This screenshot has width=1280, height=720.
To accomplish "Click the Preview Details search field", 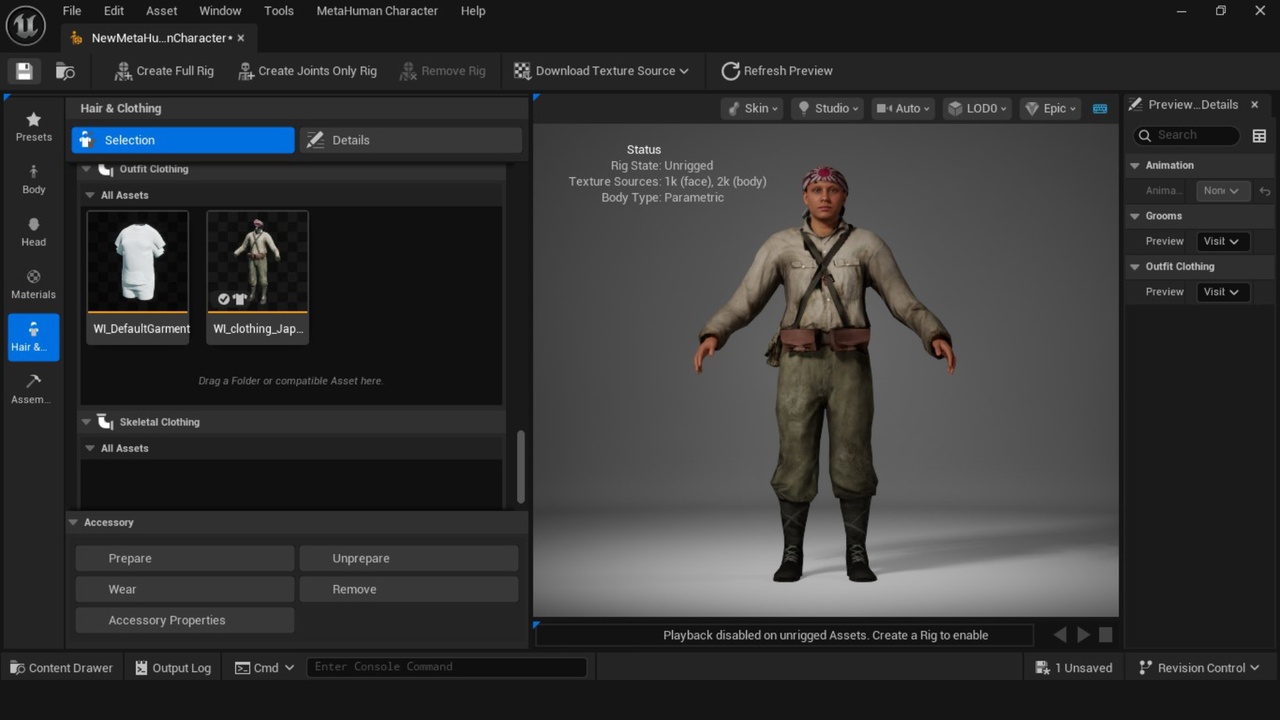I will (1187, 135).
